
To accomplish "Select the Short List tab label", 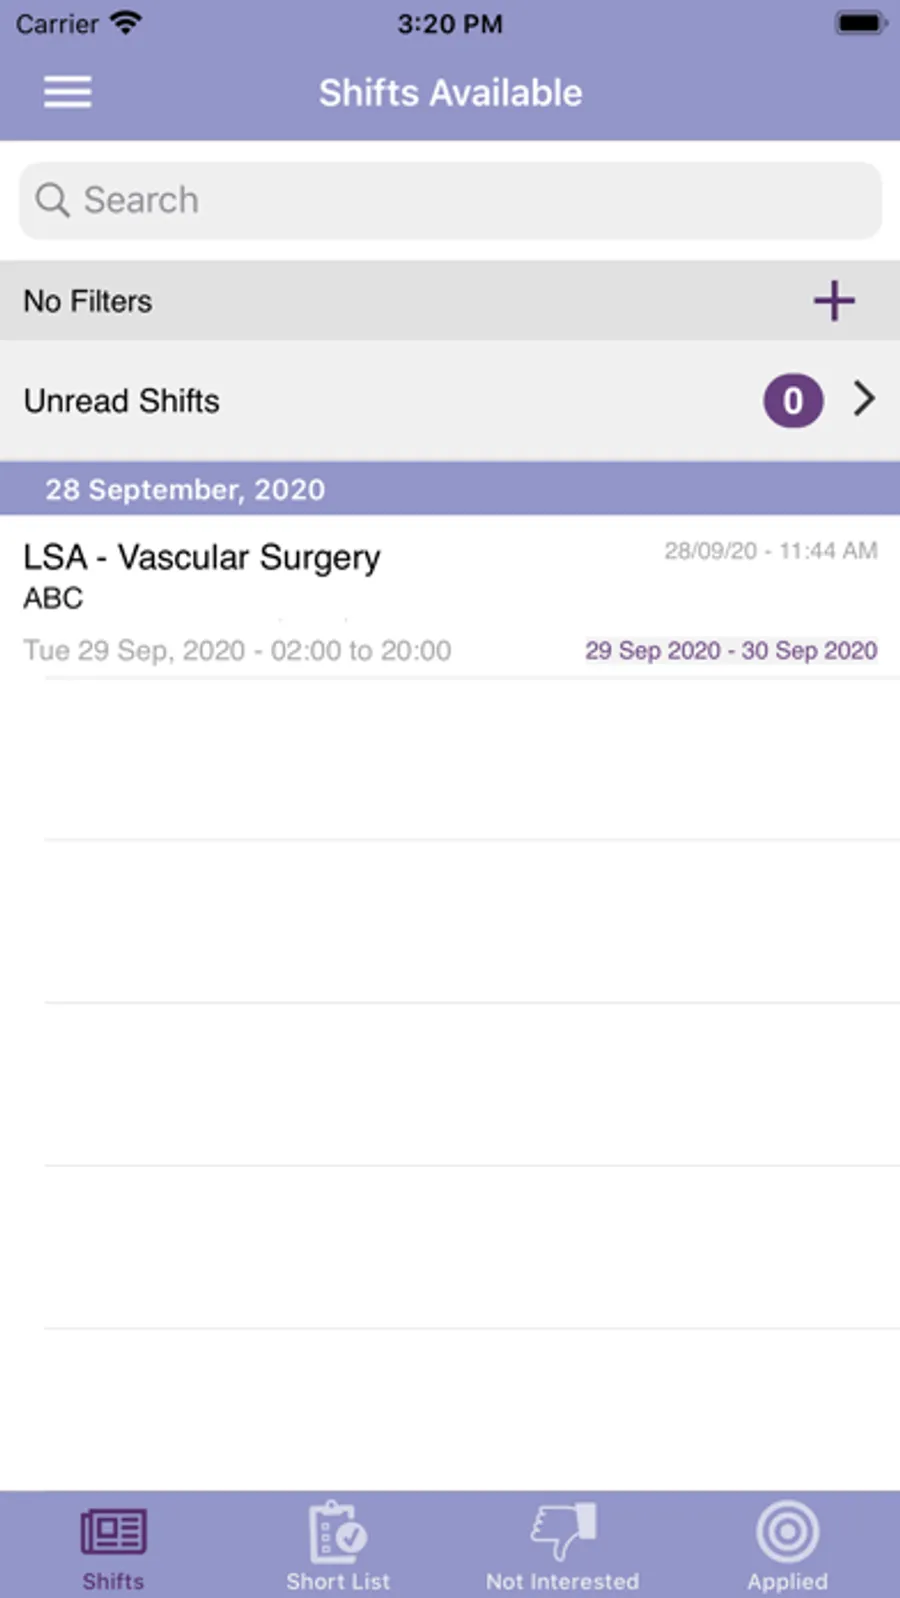I will click(x=337, y=1581).
